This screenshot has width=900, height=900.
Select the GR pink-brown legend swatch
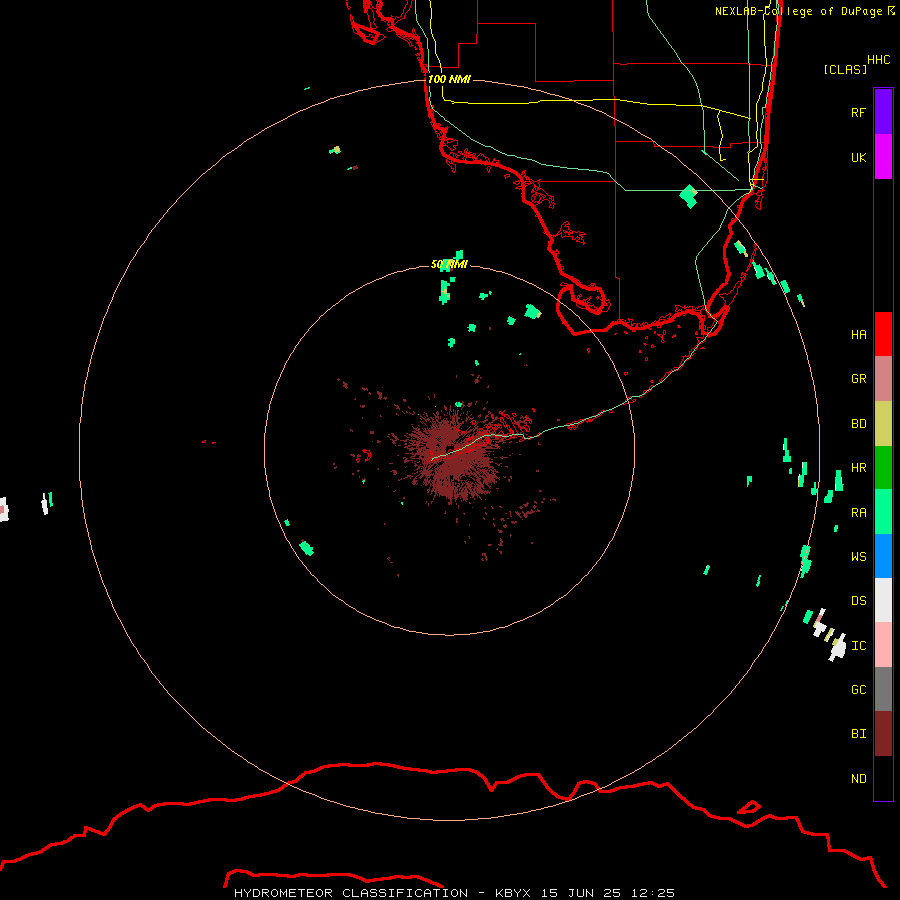[x=883, y=379]
